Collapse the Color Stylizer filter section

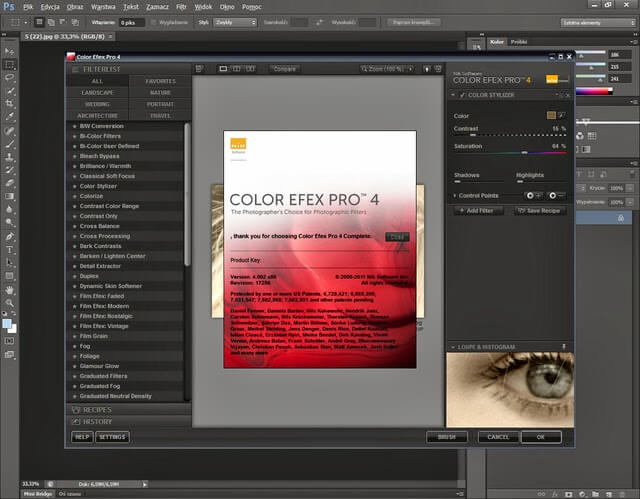pyautogui.click(x=453, y=95)
